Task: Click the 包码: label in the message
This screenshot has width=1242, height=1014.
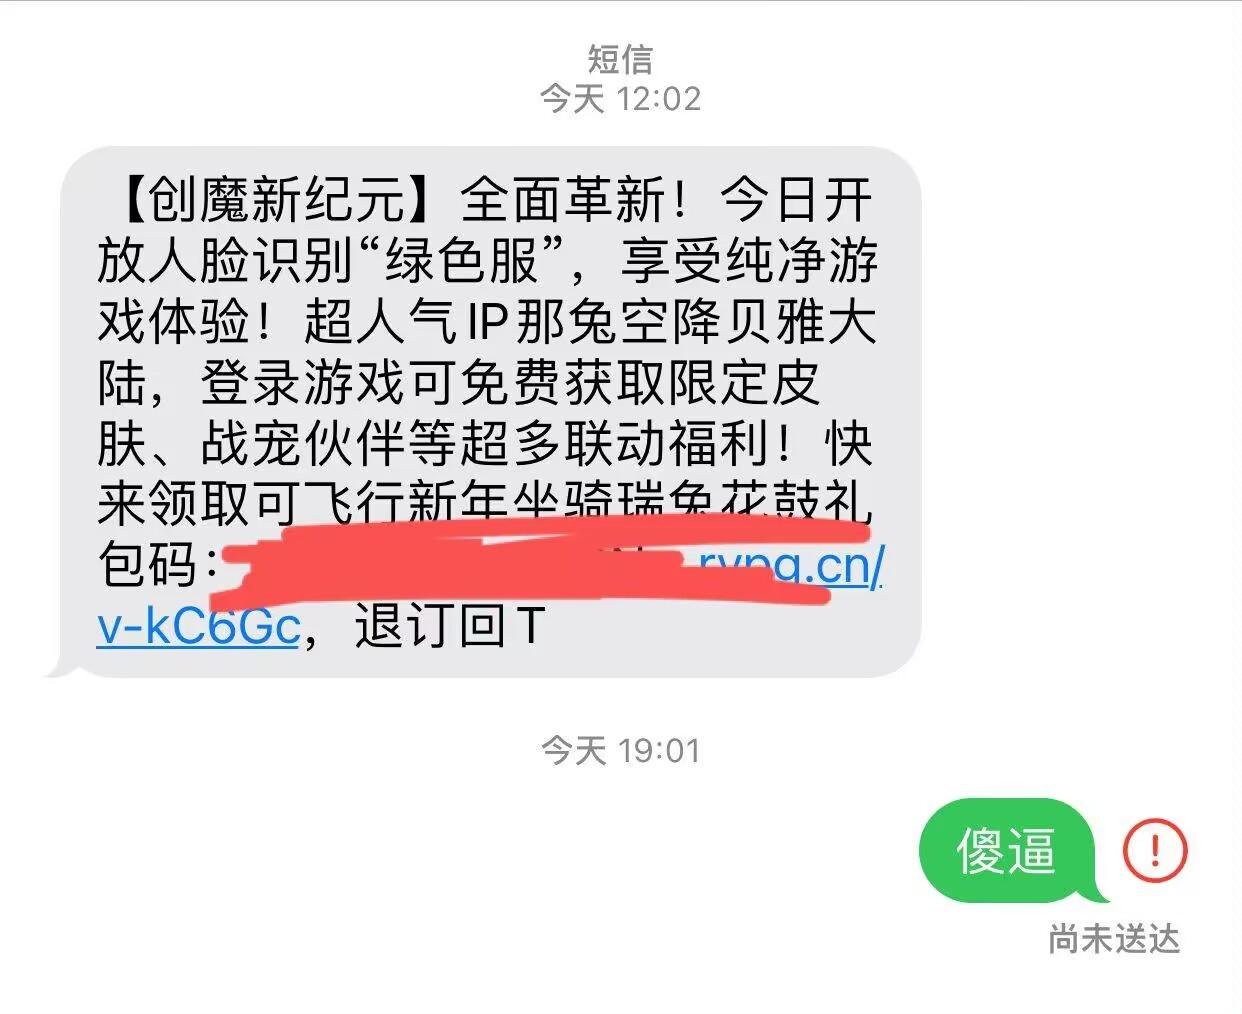Action: click(x=158, y=566)
